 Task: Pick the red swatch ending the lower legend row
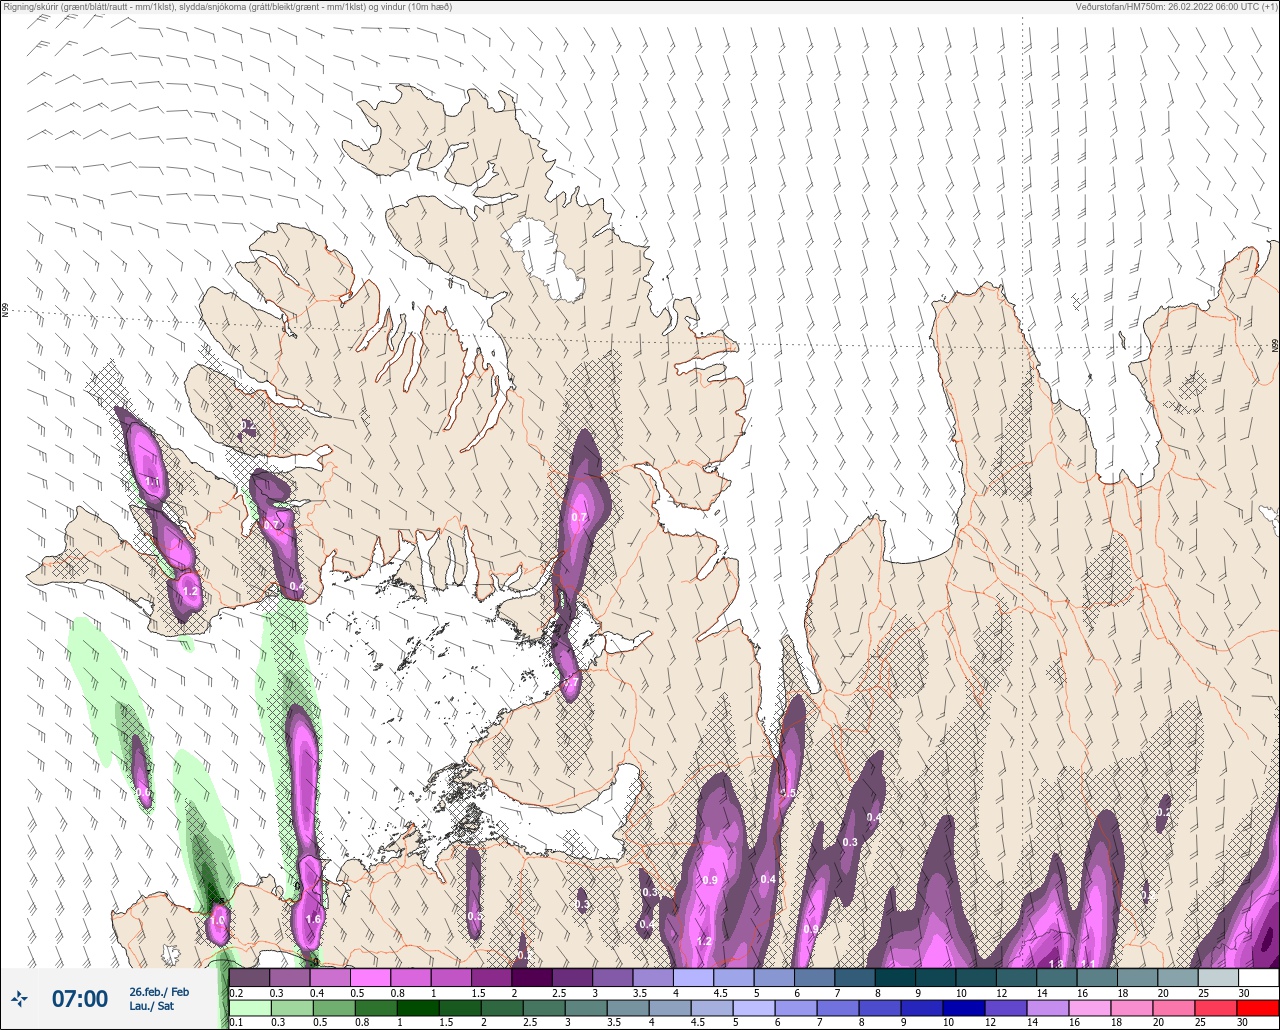pos(1258,1008)
